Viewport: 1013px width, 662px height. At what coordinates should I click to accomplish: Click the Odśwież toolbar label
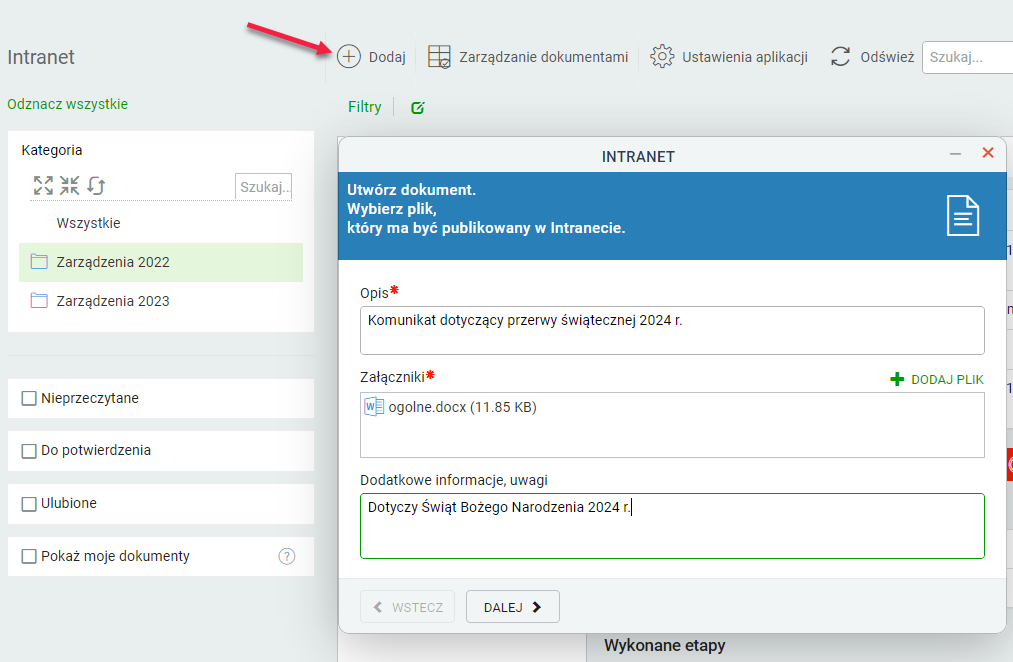(x=887, y=57)
